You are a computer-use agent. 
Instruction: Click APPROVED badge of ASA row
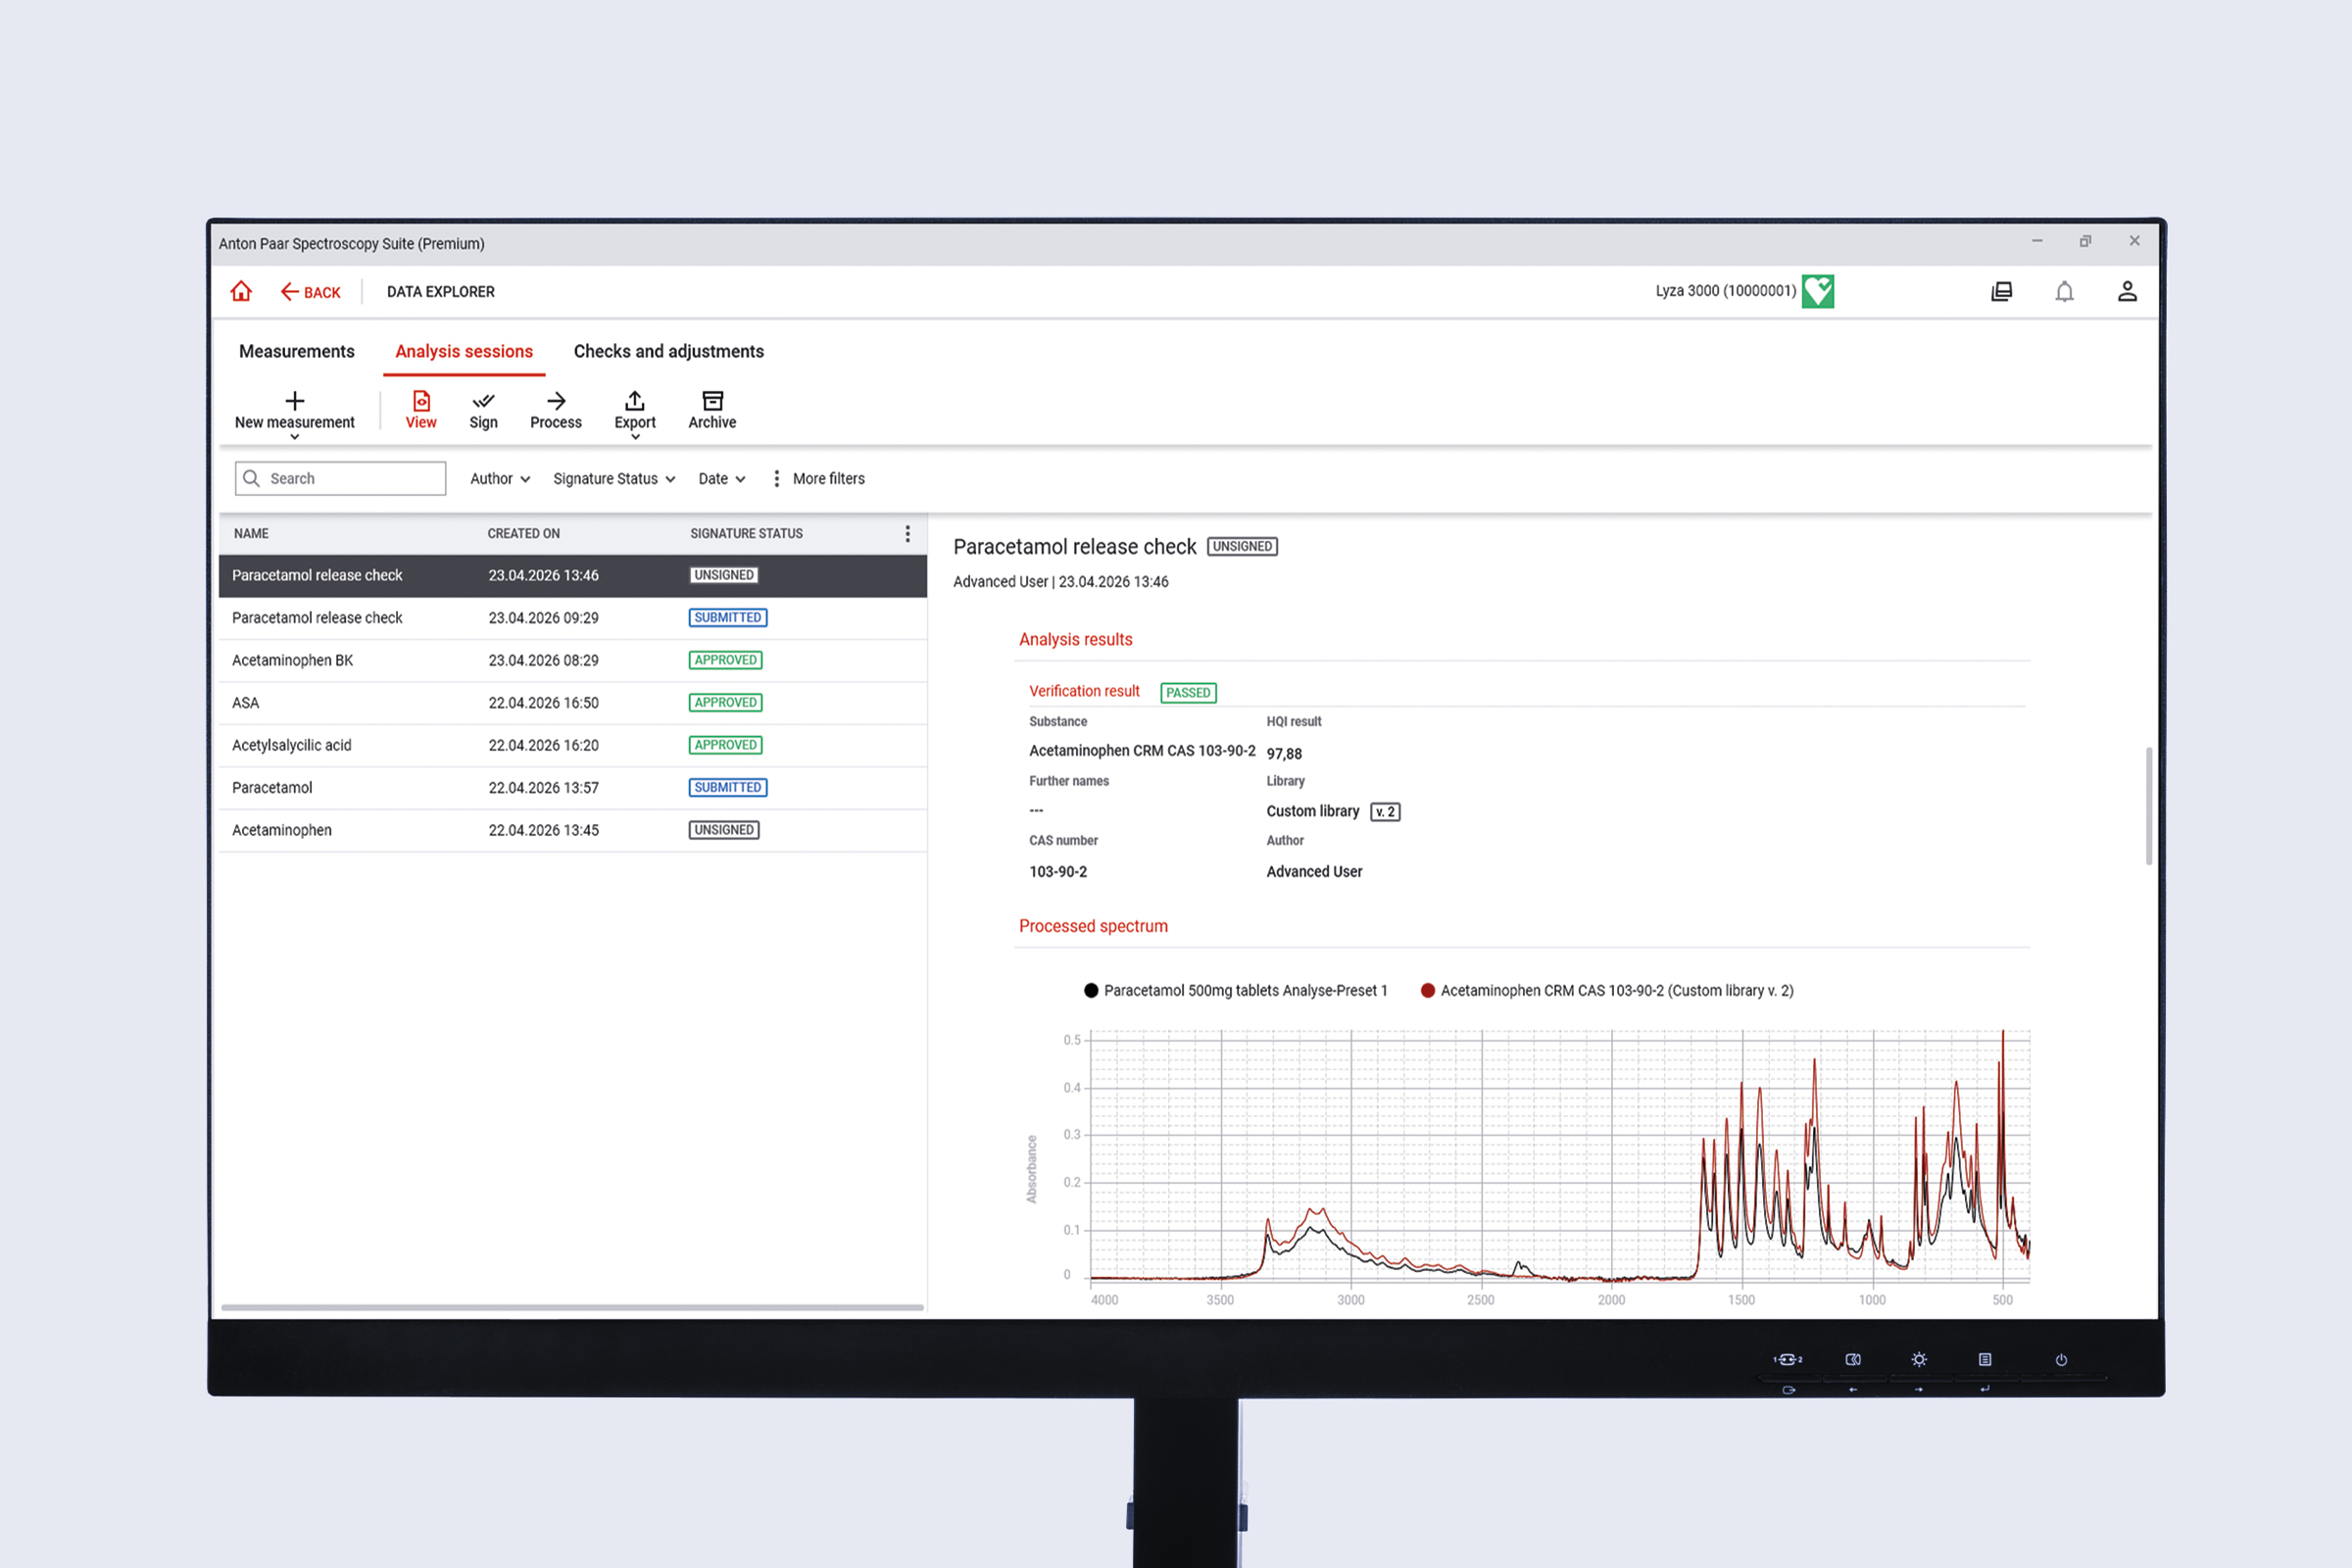[x=726, y=703]
